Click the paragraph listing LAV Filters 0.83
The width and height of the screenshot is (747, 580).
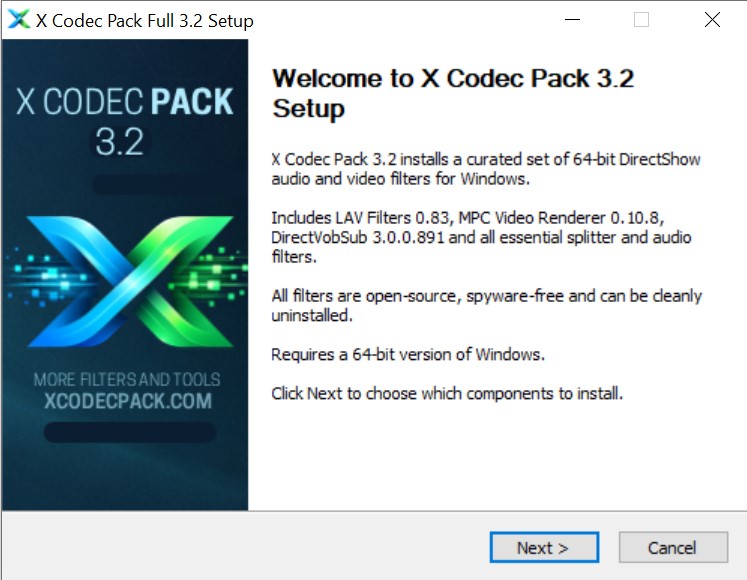tap(481, 237)
